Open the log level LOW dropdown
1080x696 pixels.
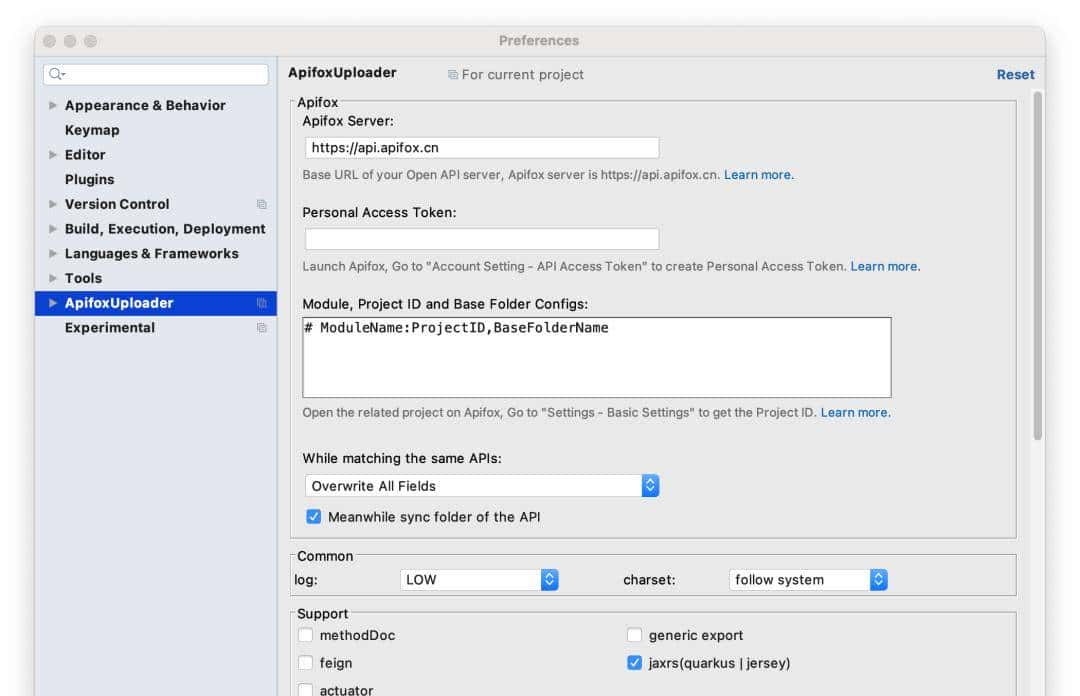tap(479, 580)
